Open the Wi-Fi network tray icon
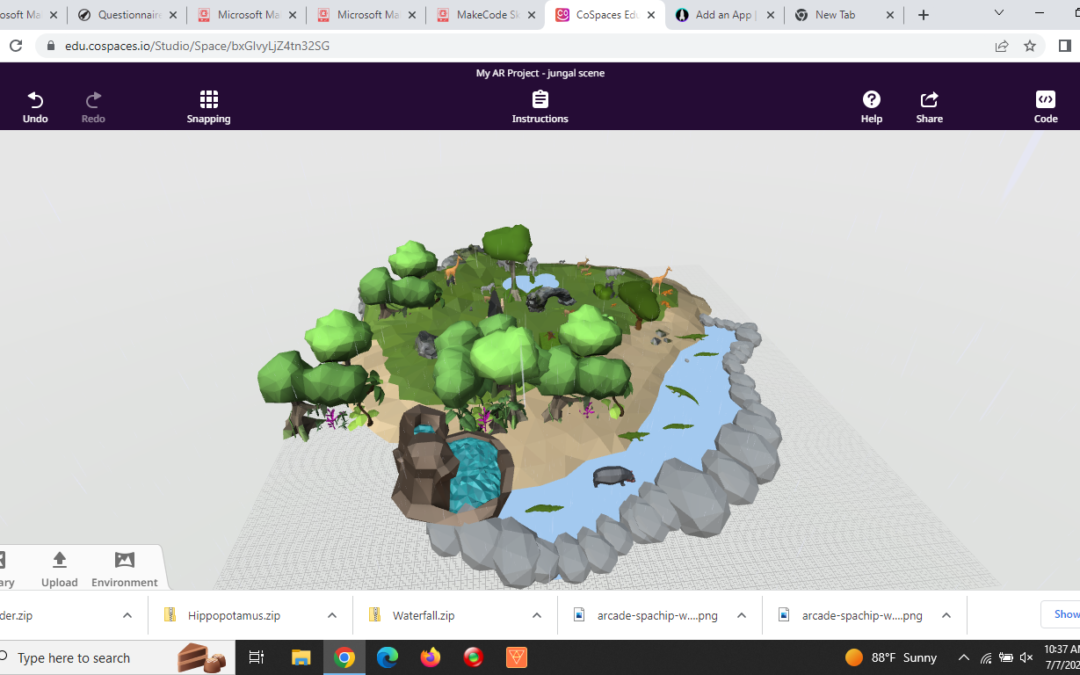This screenshot has width=1080, height=675. tap(986, 658)
